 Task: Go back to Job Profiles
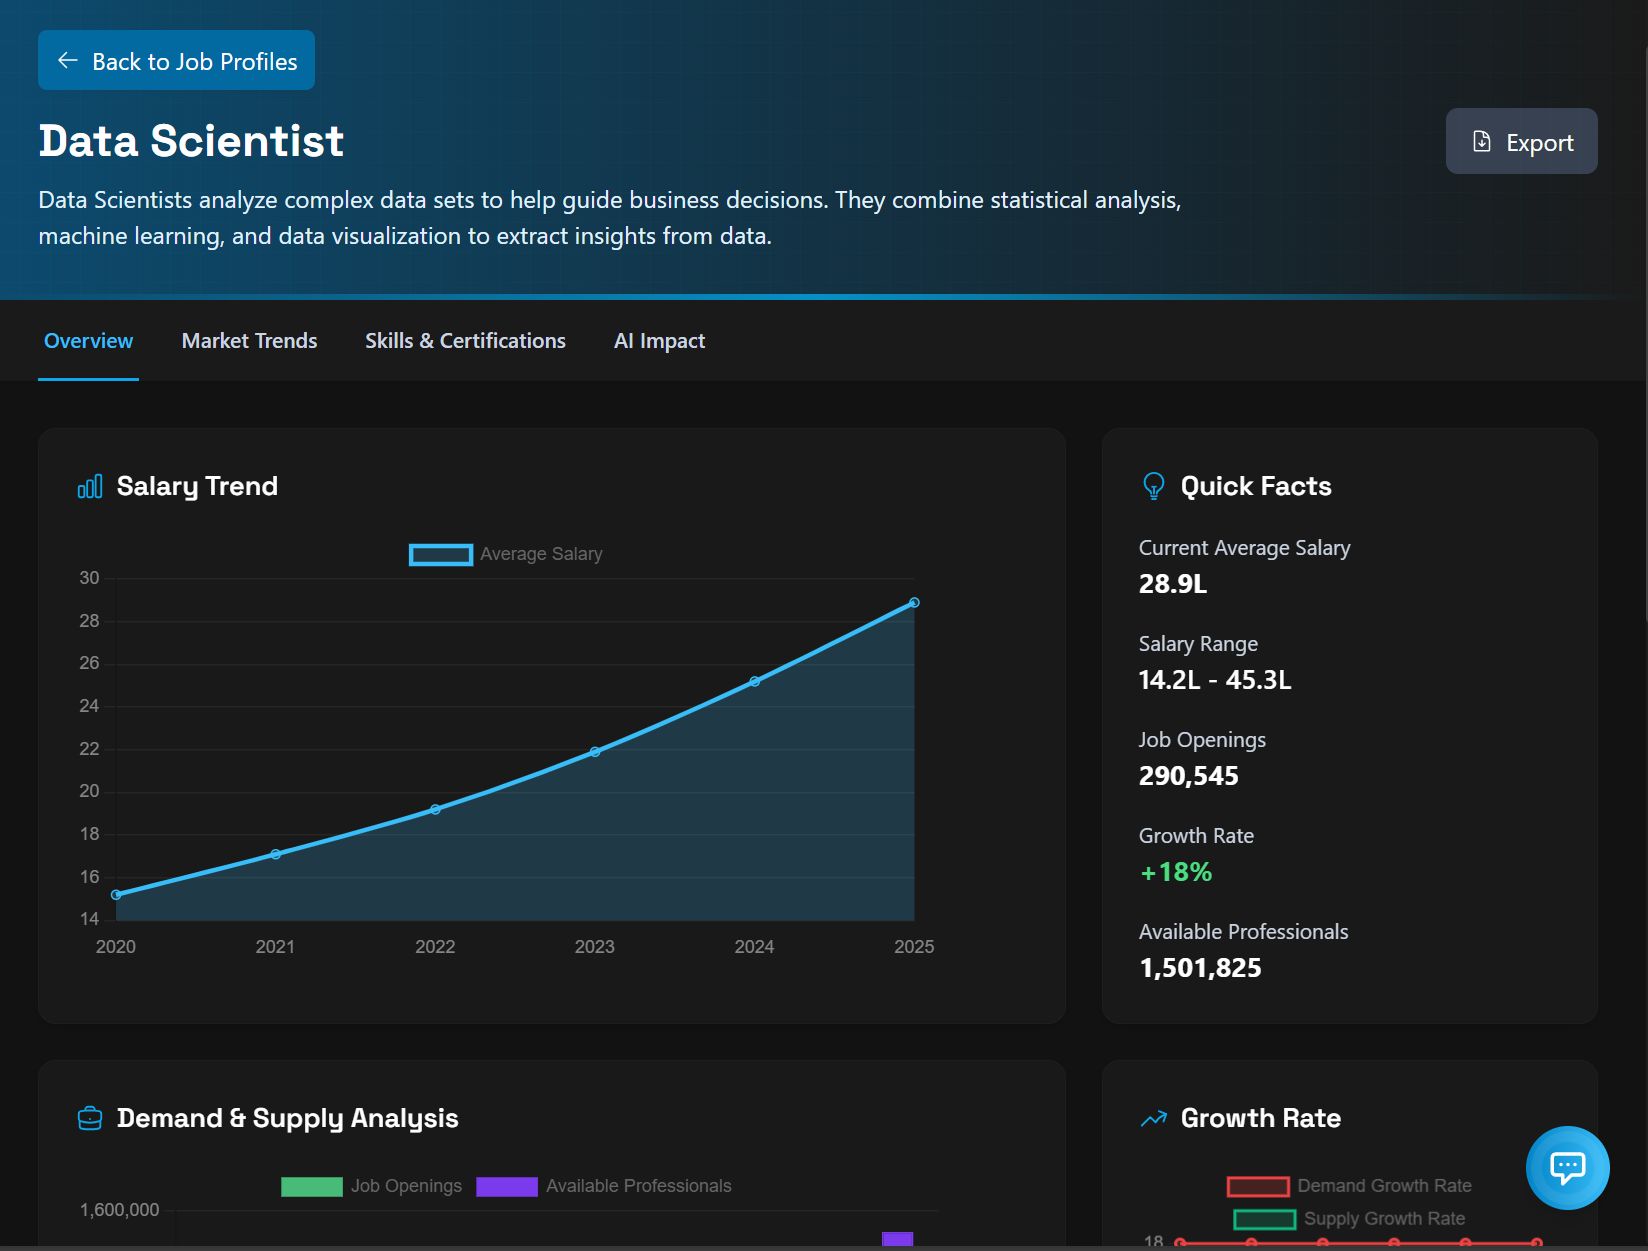pyautogui.click(x=176, y=61)
